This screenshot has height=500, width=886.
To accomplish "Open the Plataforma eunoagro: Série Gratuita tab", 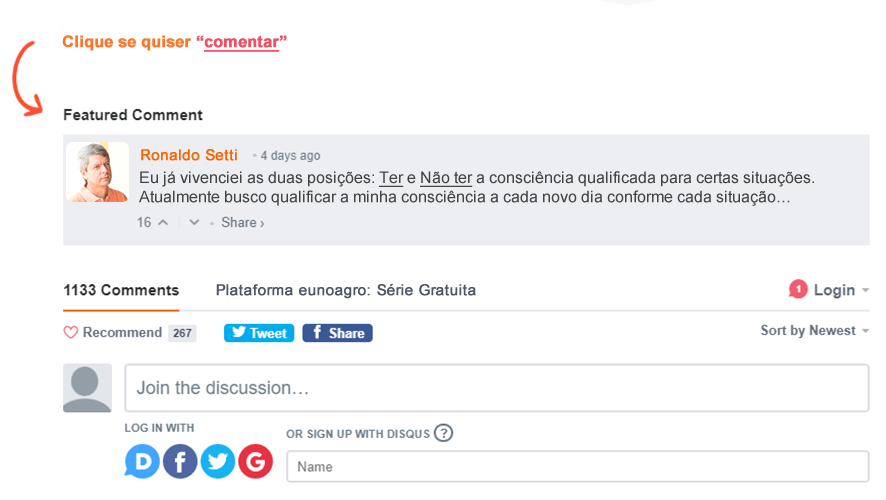I will [x=346, y=290].
